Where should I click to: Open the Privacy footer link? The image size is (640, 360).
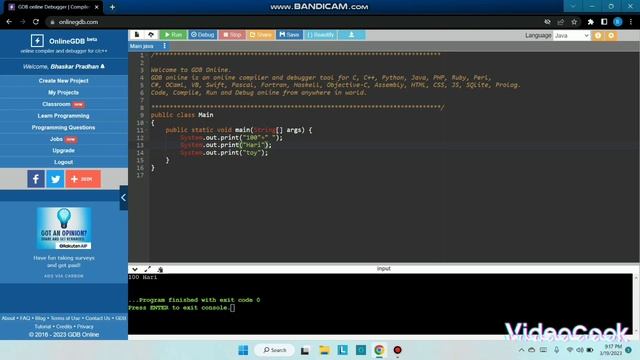(85, 326)
